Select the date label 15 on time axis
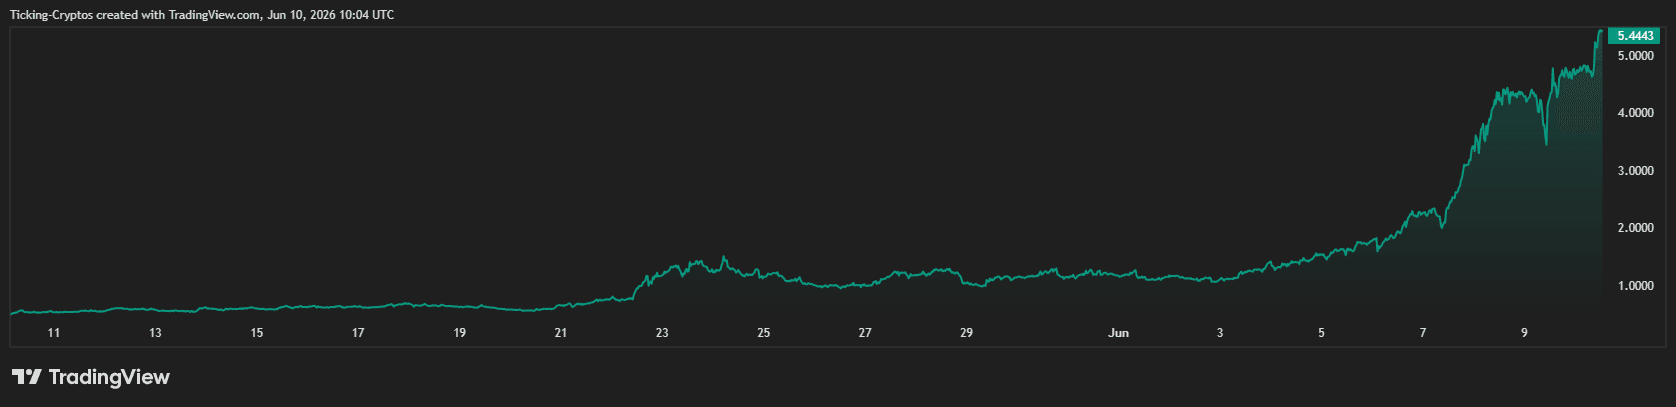The width and height of the screenshot is (1676, 407). point(257,333)
